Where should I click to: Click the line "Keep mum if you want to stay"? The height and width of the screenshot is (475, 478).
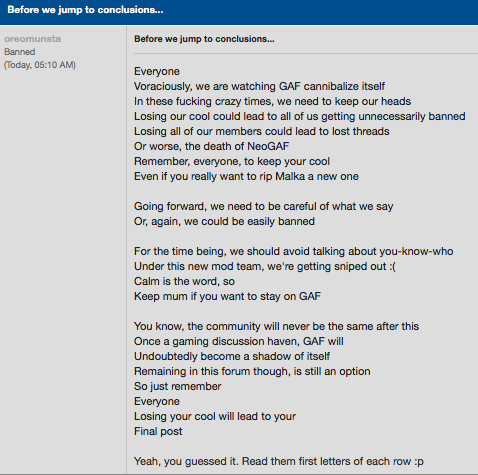coord(227,296)
